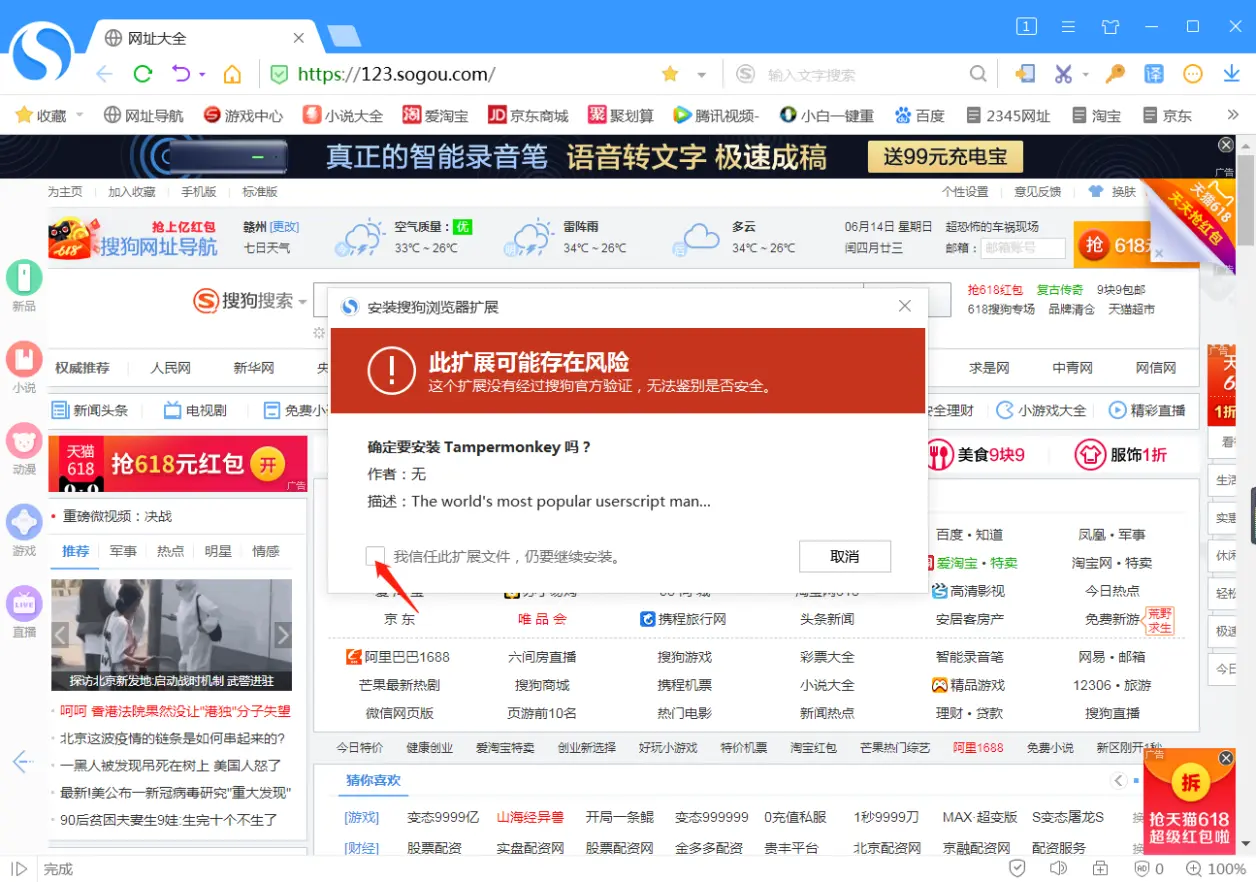Click the back navigation arrow
Screen dimensions: 1256x882
[104, 74]
